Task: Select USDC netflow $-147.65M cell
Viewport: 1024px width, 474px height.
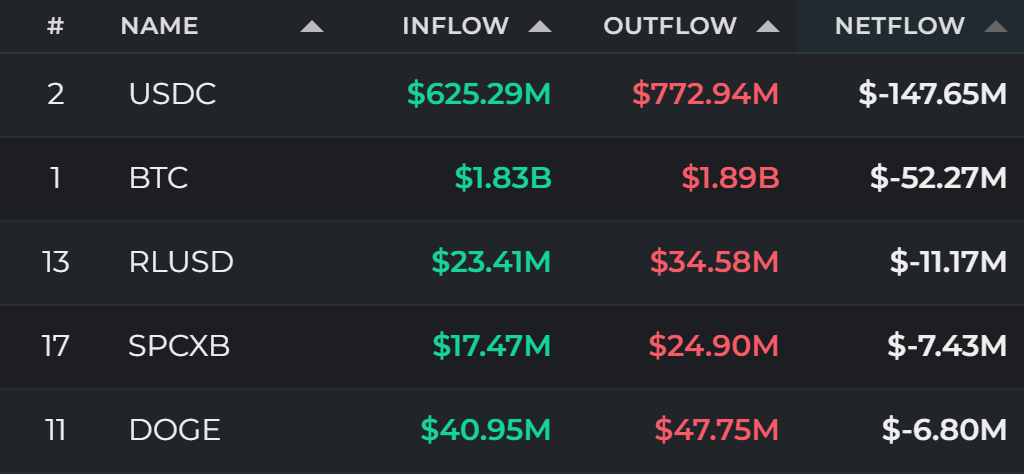Action: point(933,95)
